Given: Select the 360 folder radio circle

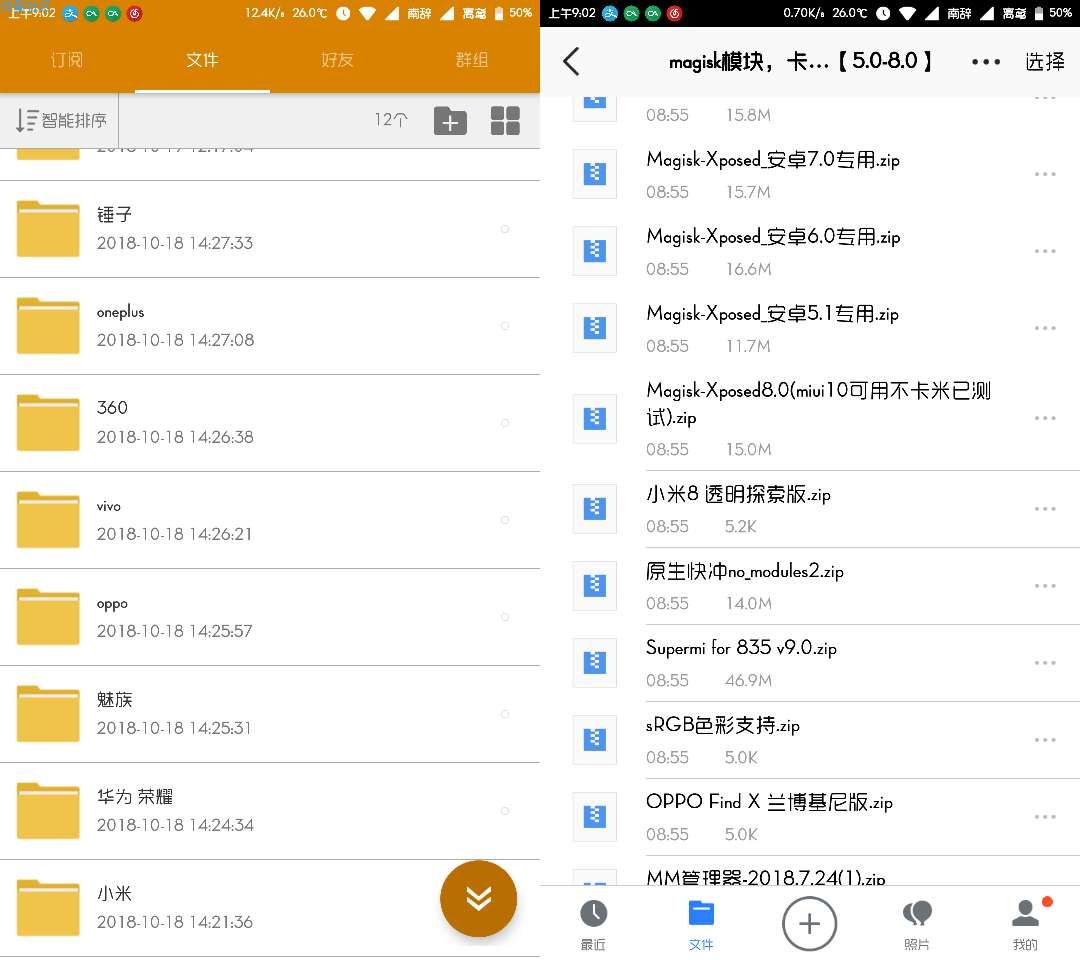Looking at the screenshot, I should 505,424.
